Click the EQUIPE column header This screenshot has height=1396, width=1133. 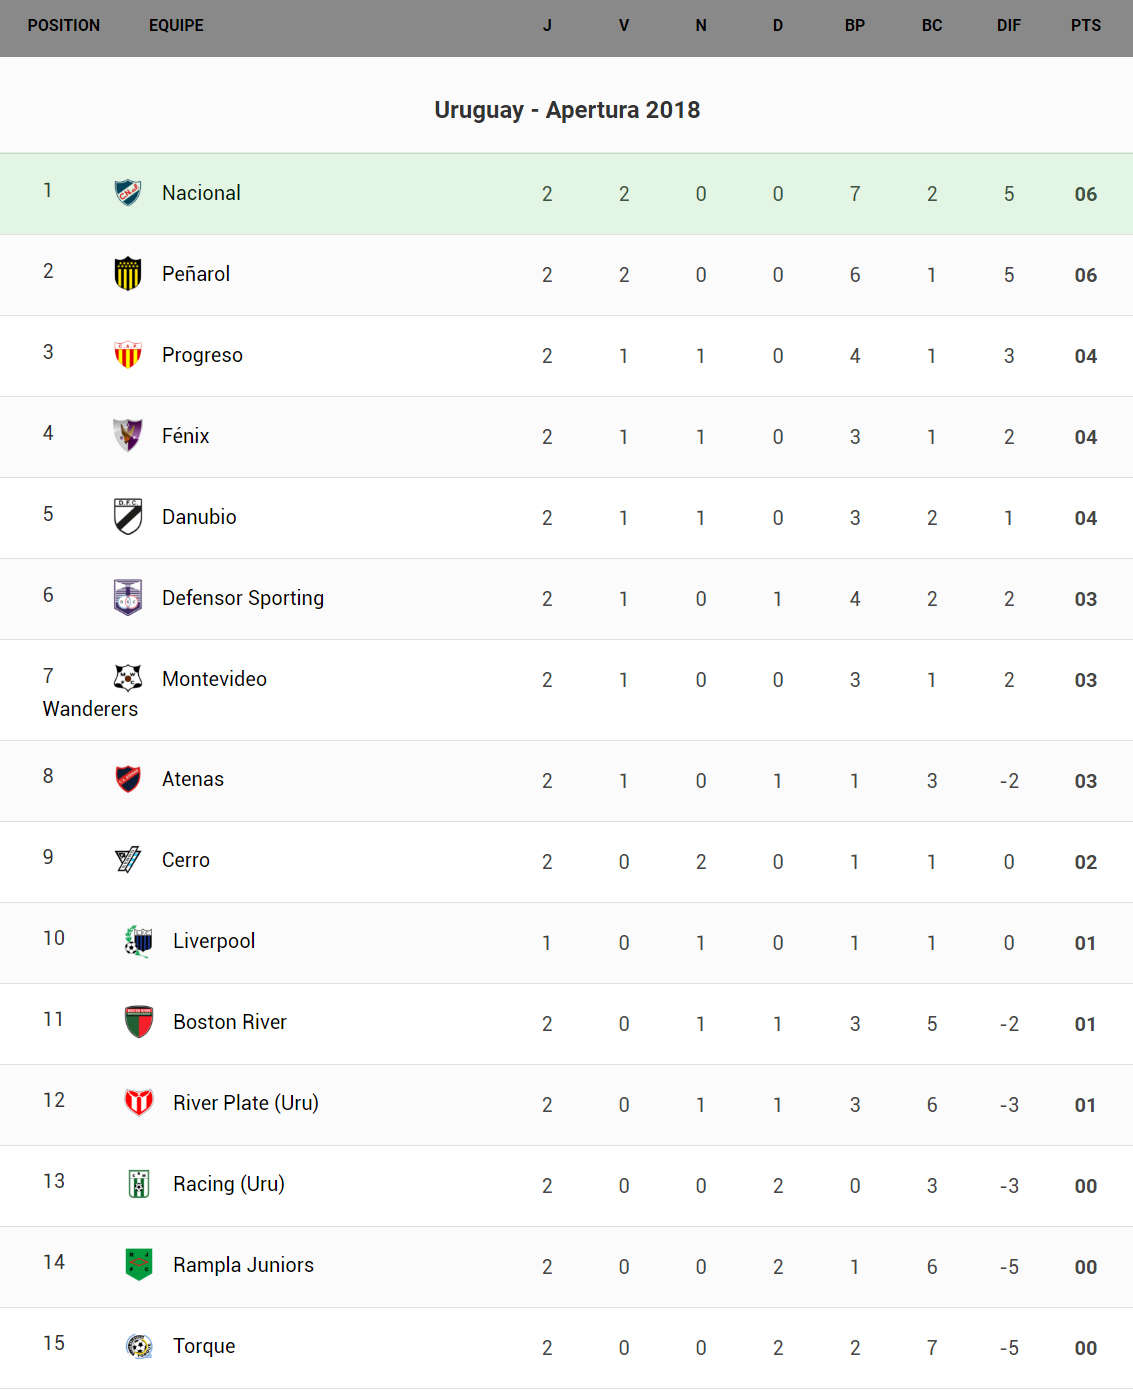tap(176, 26)
